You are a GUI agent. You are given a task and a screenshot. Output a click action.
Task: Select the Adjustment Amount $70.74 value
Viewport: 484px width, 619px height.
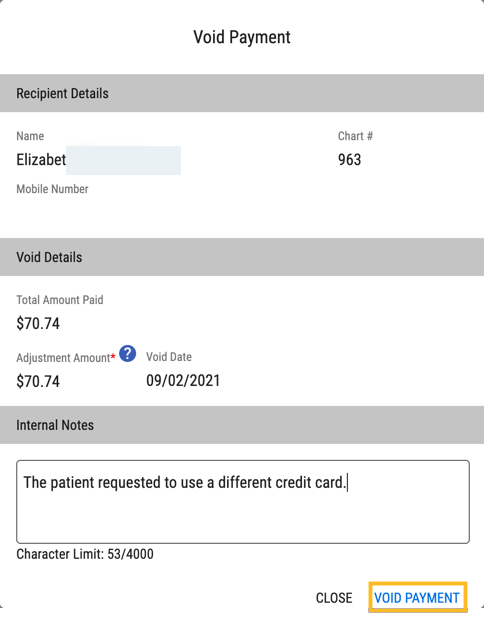(x=38, y=381)
